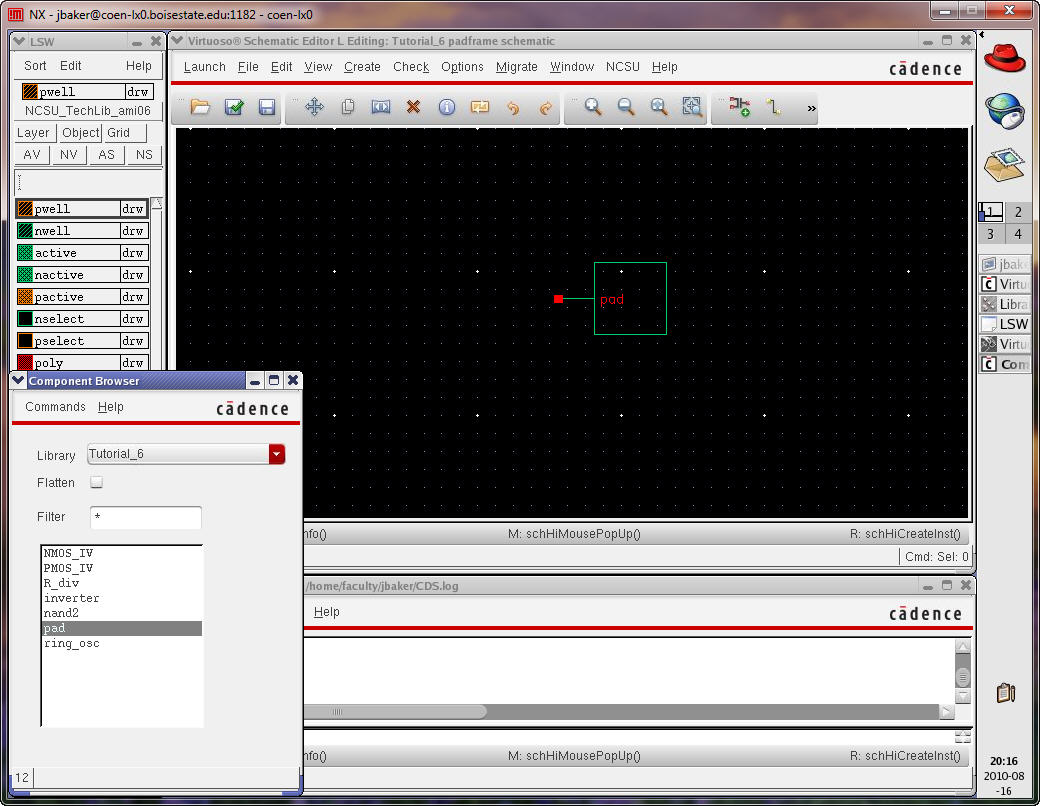Click the Open folder icon in toolbar
Image resolution: width=1040 pixels, height=806 pixels.
pyautogui.click(x=200, y=107)
